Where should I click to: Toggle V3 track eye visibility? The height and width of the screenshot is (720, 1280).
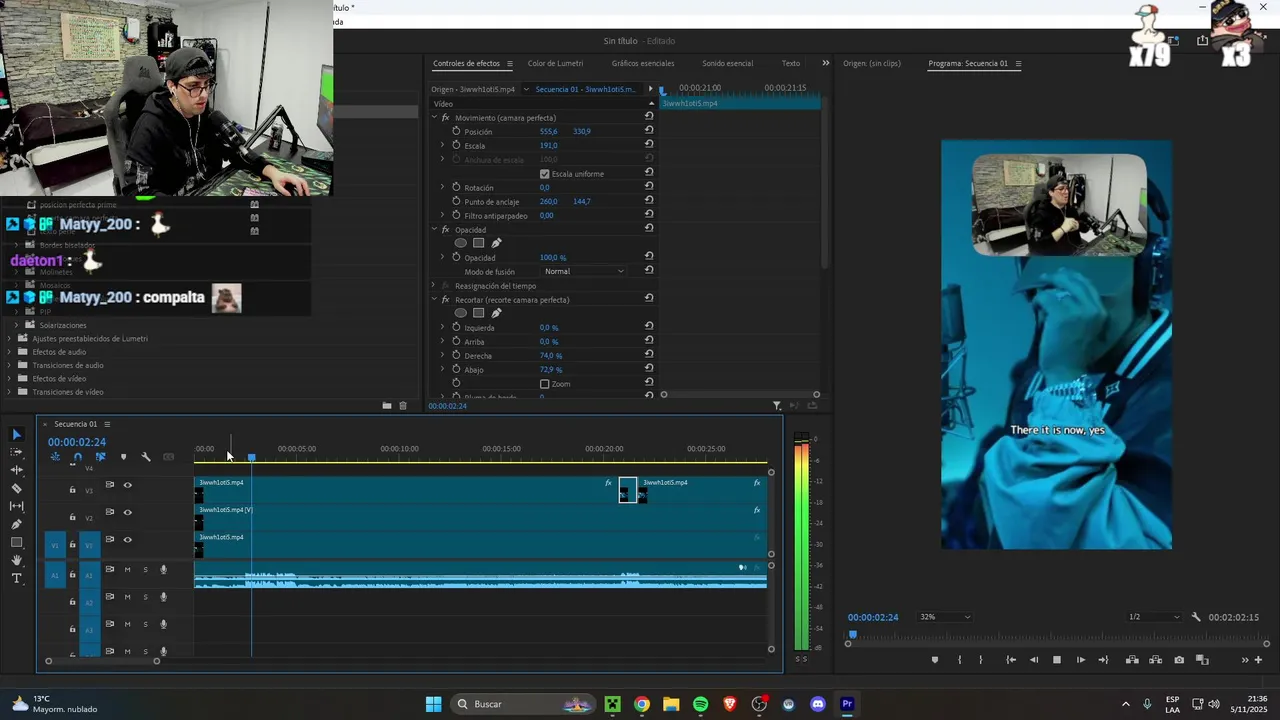127,485
